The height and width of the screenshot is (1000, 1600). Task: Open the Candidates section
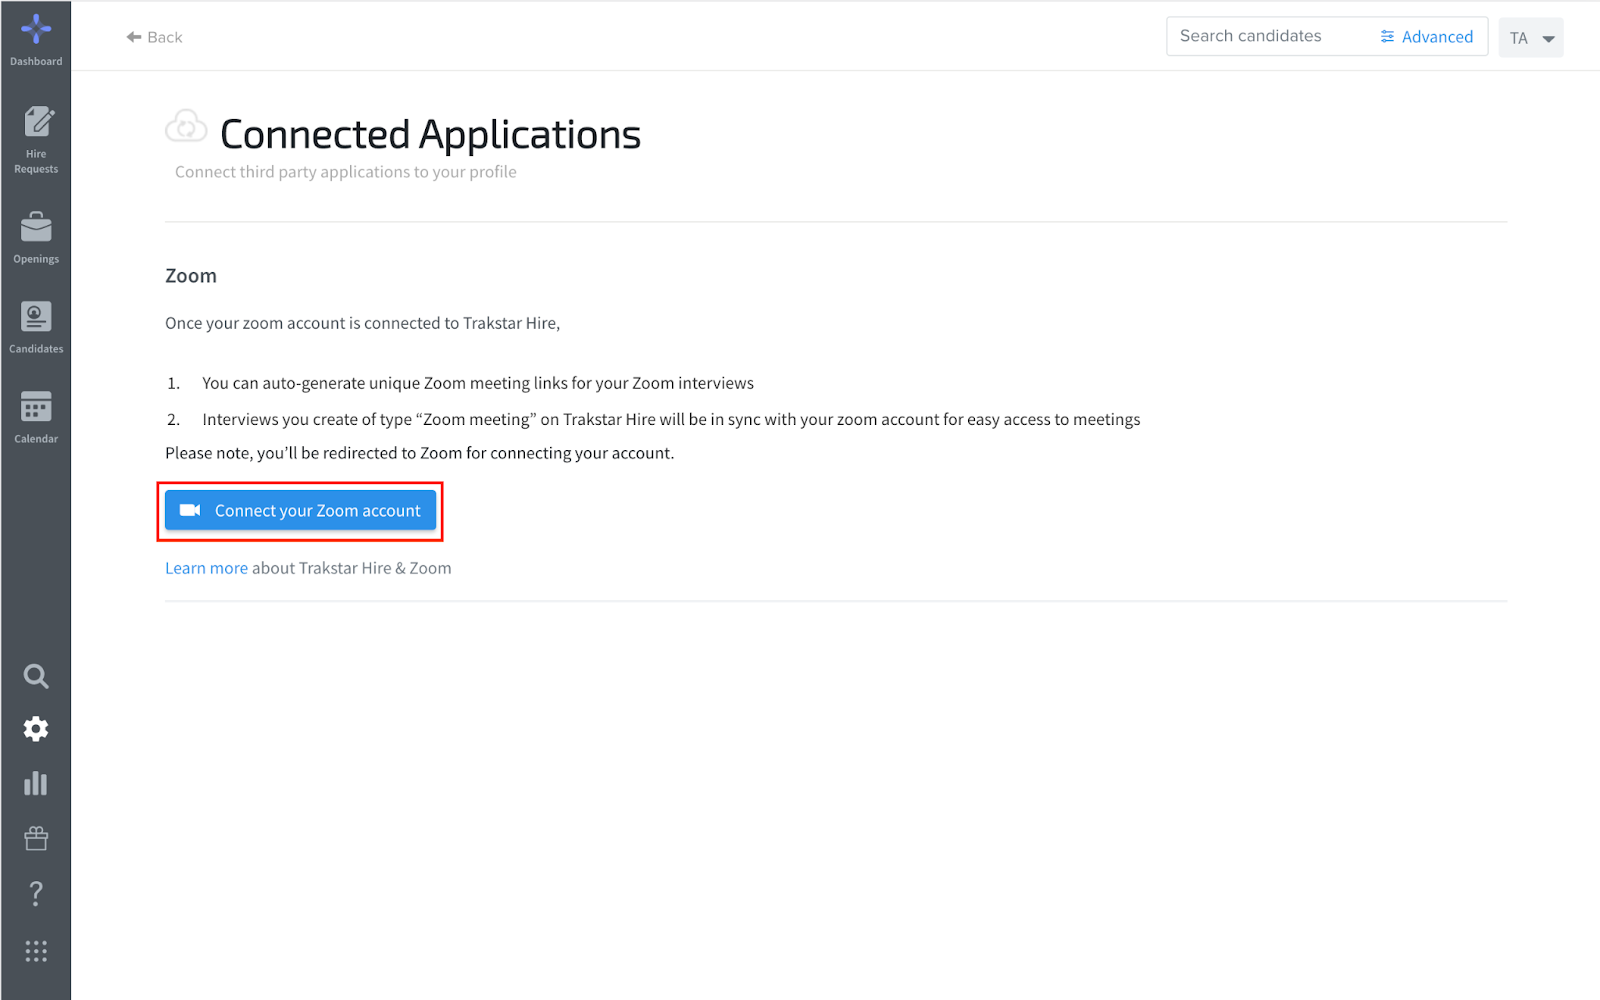pyautogui.click(x=36, y=328)
